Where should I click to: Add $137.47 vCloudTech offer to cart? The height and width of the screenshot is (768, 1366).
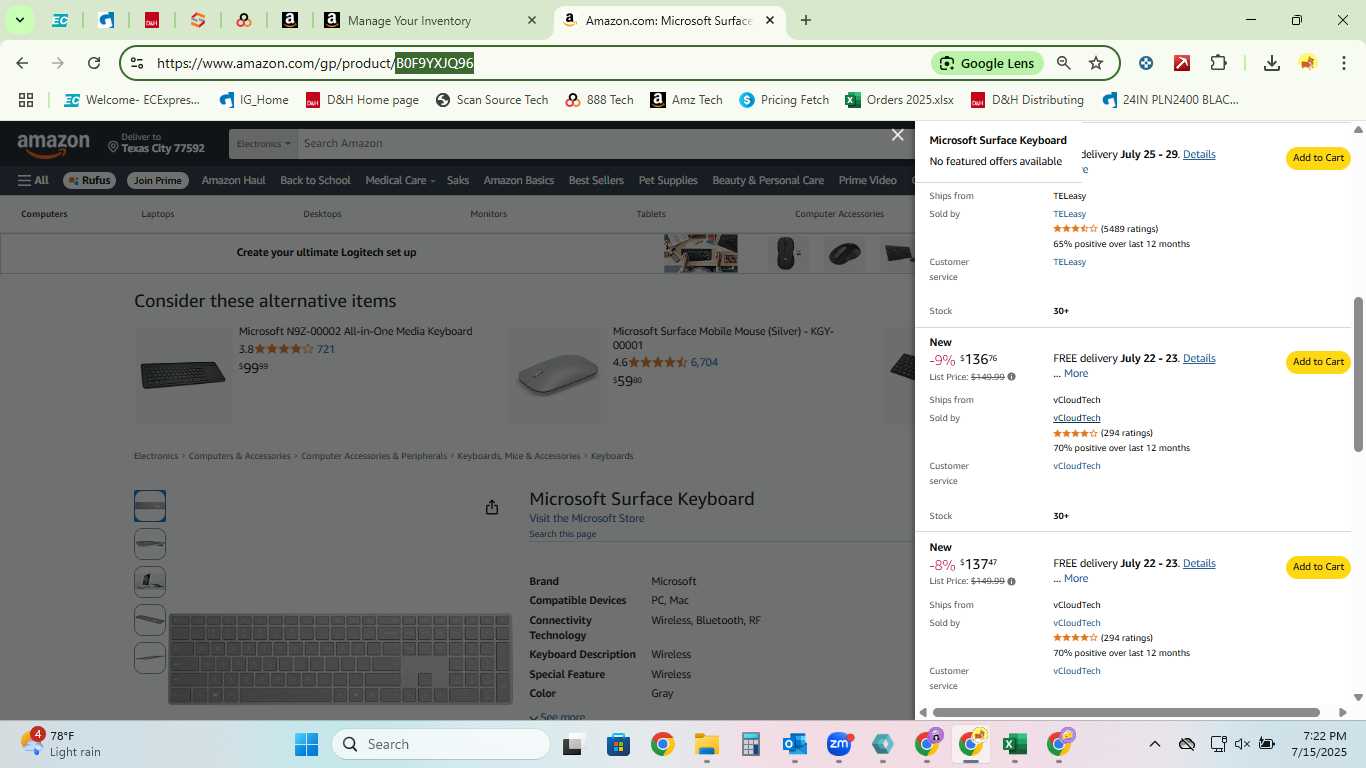click(1317, 567)
